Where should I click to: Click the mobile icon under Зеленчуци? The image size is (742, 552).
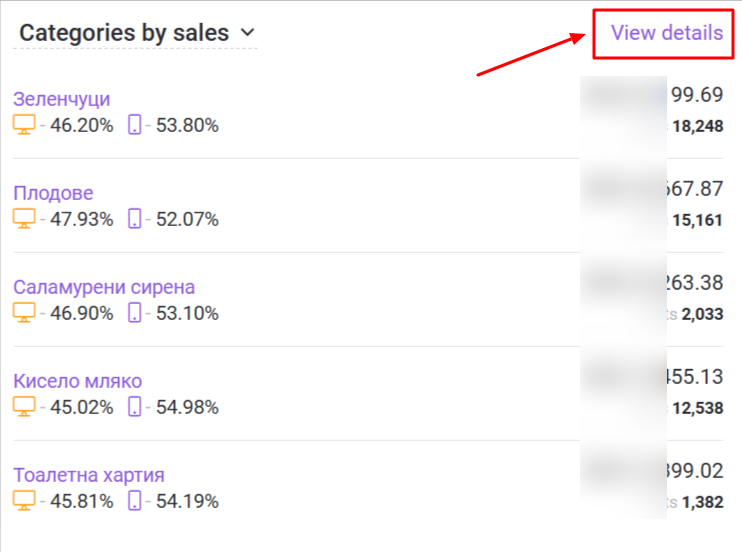[134, 125]
